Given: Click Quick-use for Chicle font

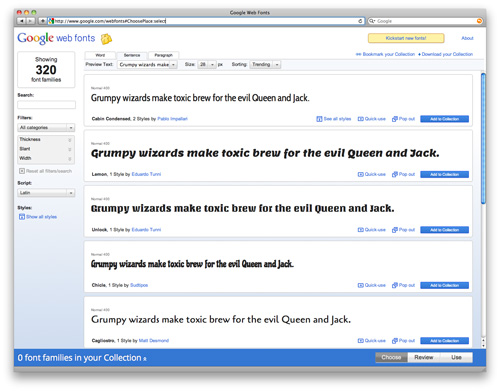Looking at the screenshot, I should pyautogui.click(x=372, y=285).
